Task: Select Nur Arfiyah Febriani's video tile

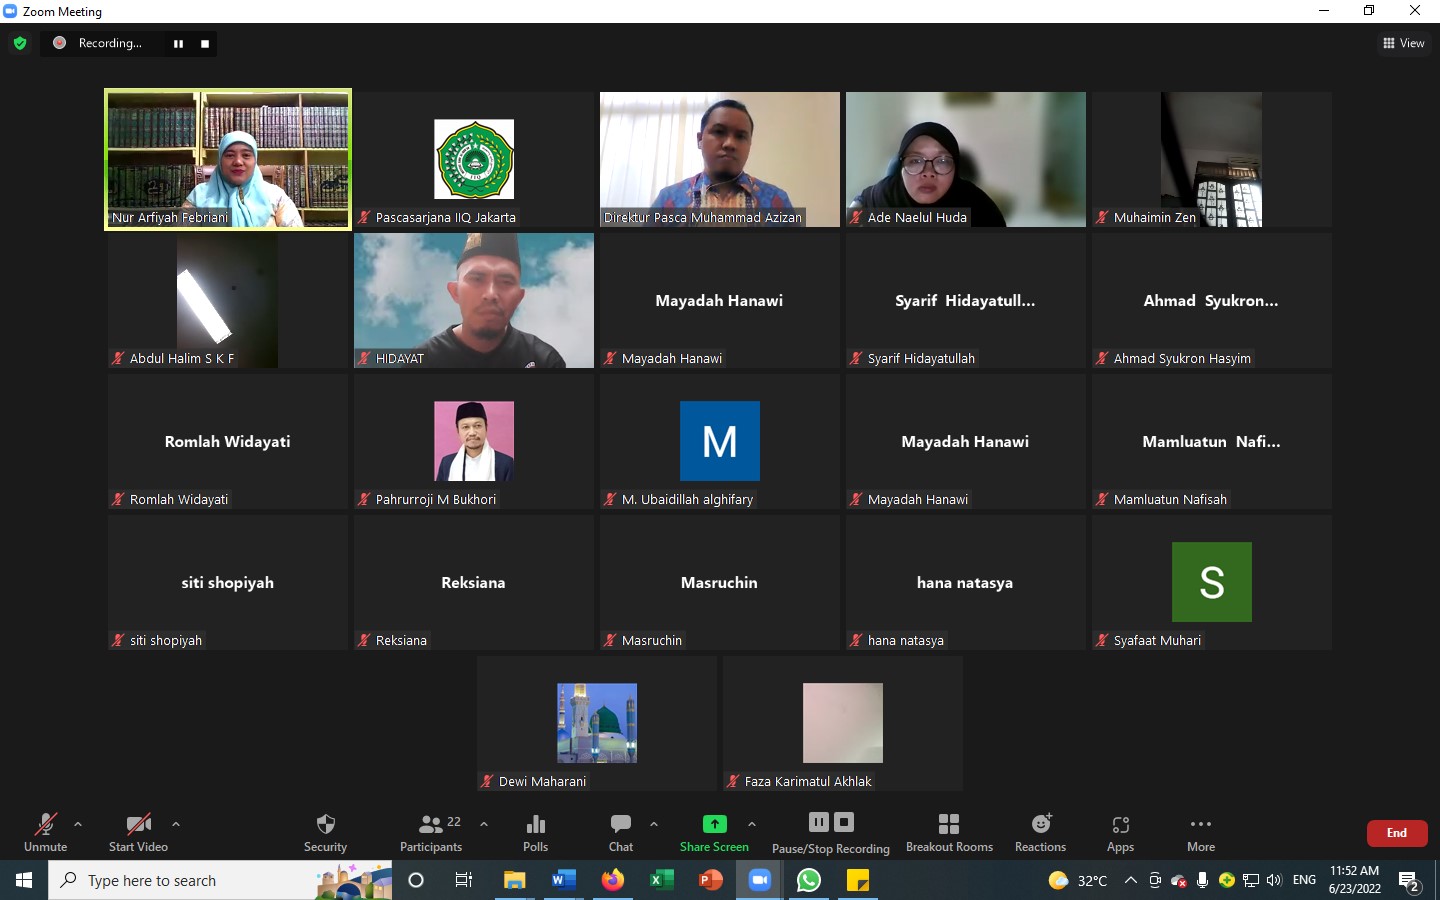Action: [x=228, y=159]
